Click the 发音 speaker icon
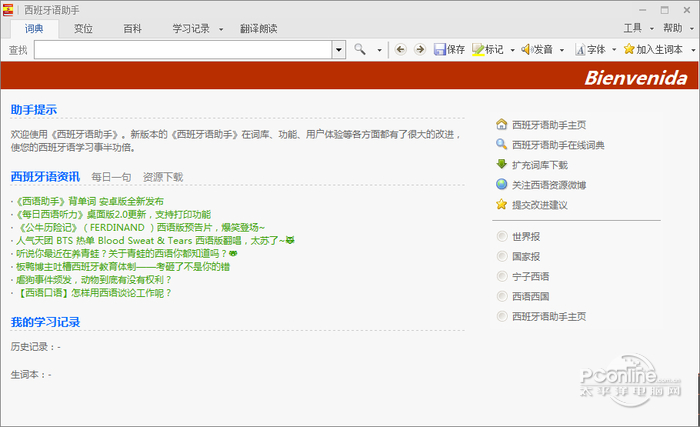Image resolution: width=700 pixels, height=427 pixels. click(x=526, y=49)
